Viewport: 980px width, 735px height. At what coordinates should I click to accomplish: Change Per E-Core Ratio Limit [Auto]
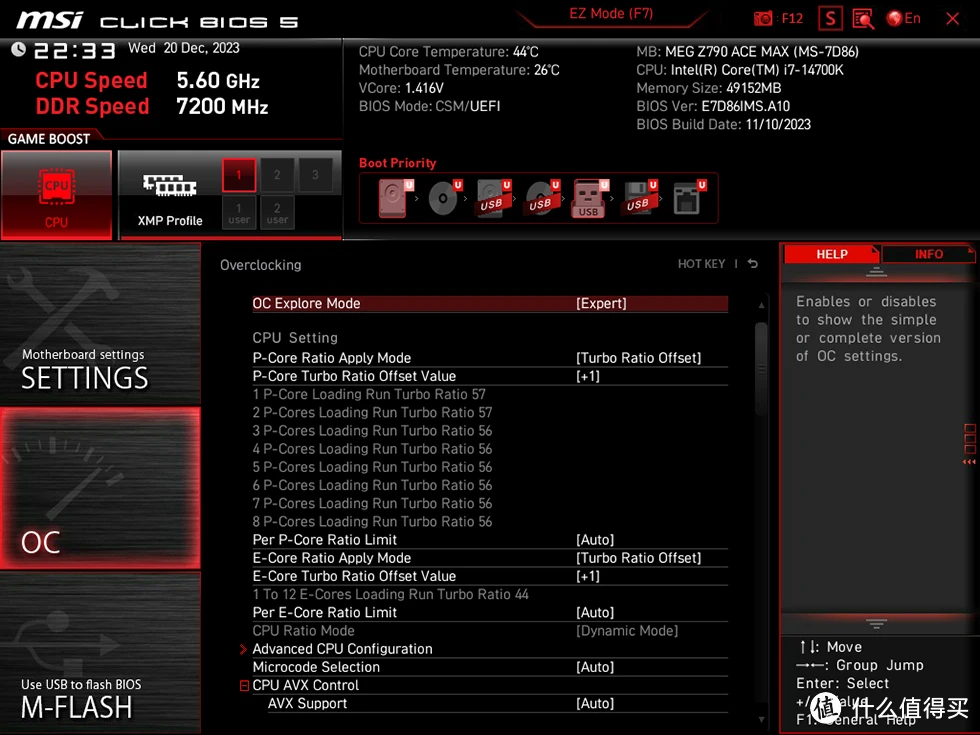click(490, 612)
